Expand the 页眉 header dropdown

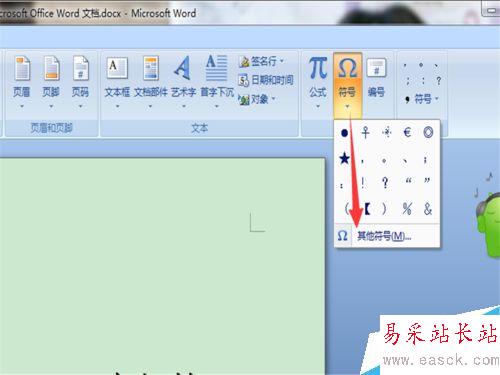[x=22, y=107]
